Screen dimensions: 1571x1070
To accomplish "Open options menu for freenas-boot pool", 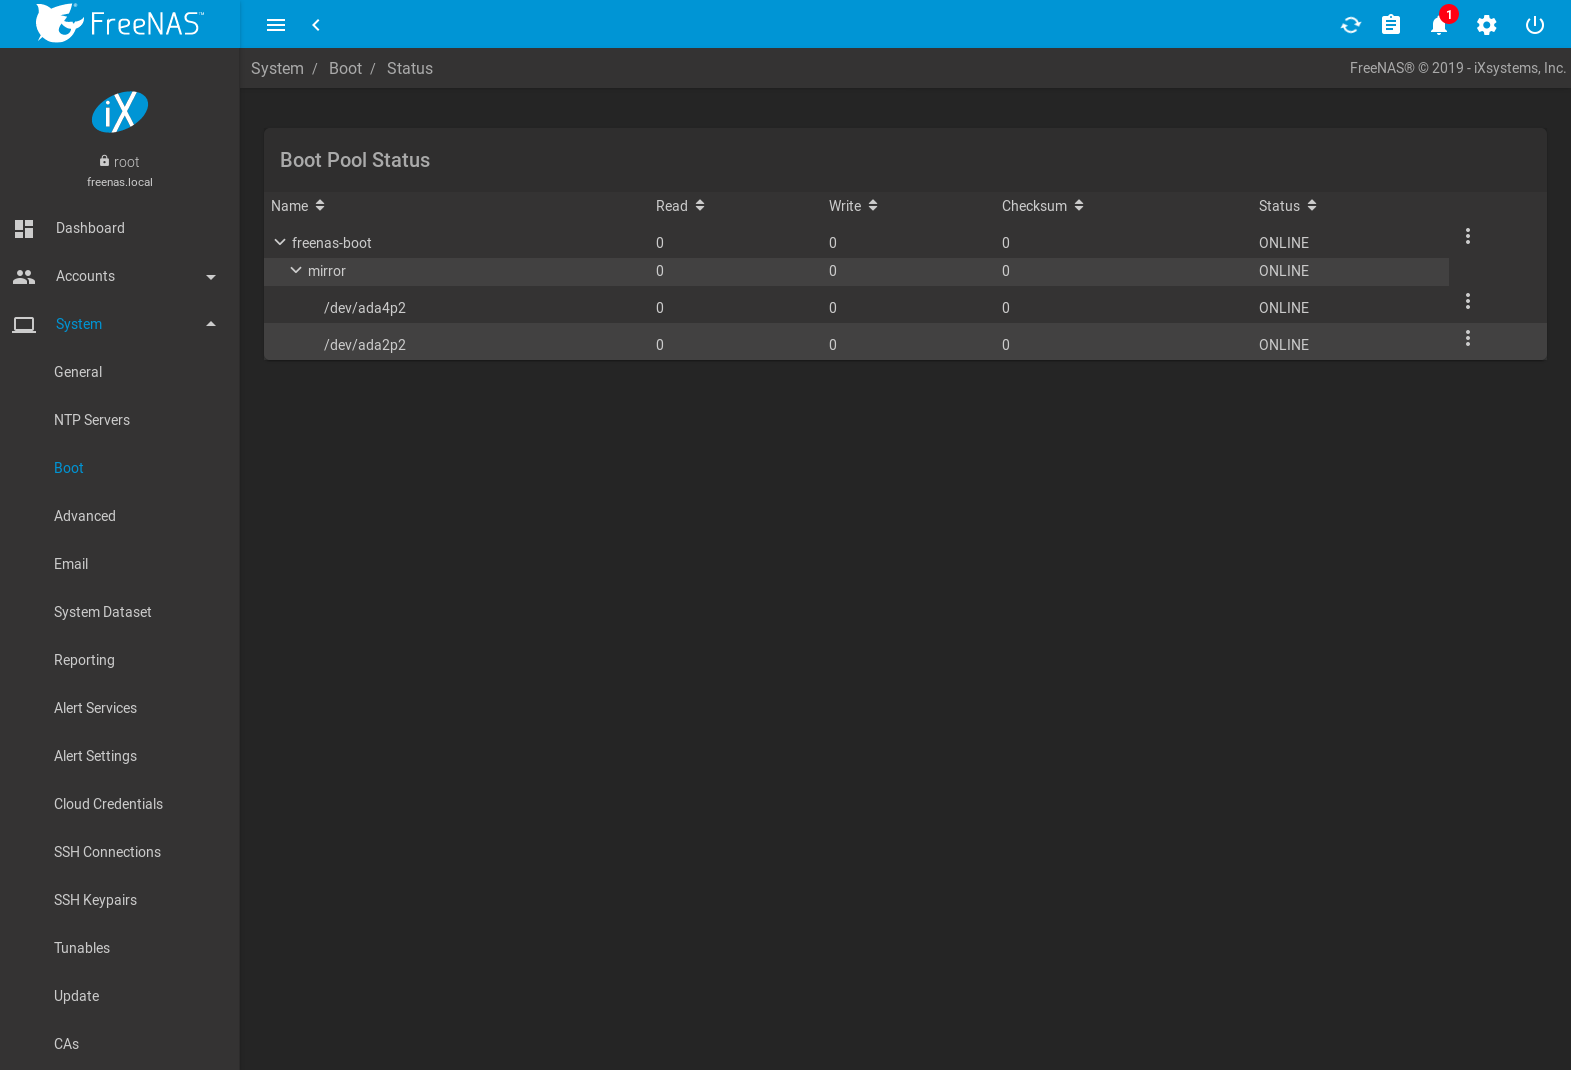I will [1467, 236].
